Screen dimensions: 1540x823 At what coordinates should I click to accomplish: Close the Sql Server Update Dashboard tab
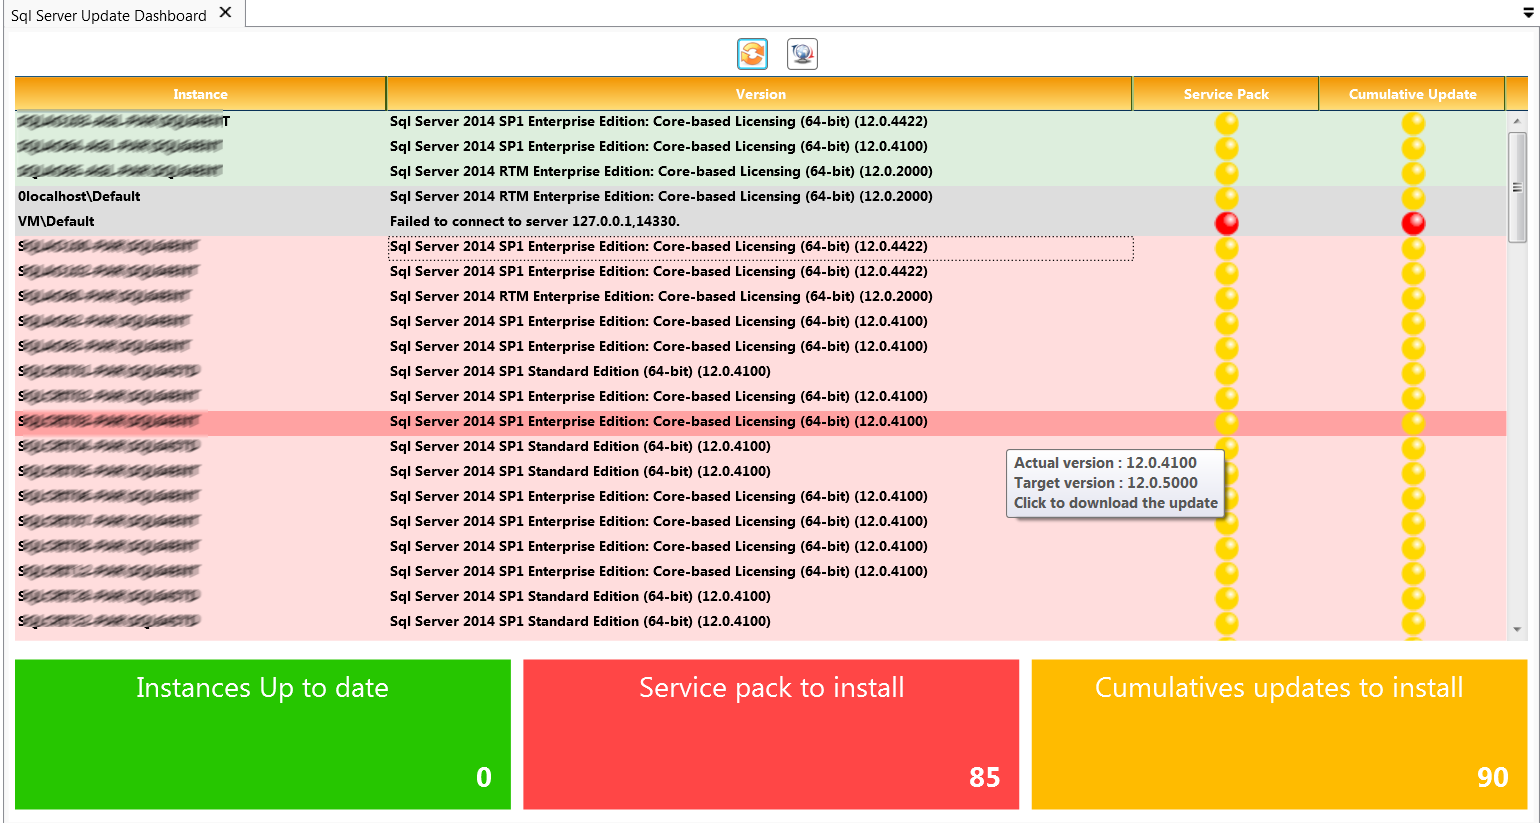point(225,13)
